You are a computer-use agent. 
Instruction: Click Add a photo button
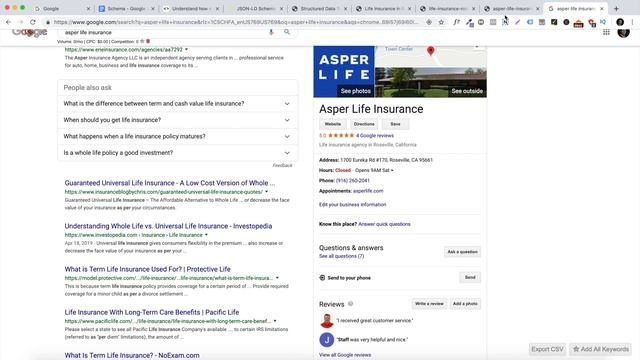[x=465, y=304]
